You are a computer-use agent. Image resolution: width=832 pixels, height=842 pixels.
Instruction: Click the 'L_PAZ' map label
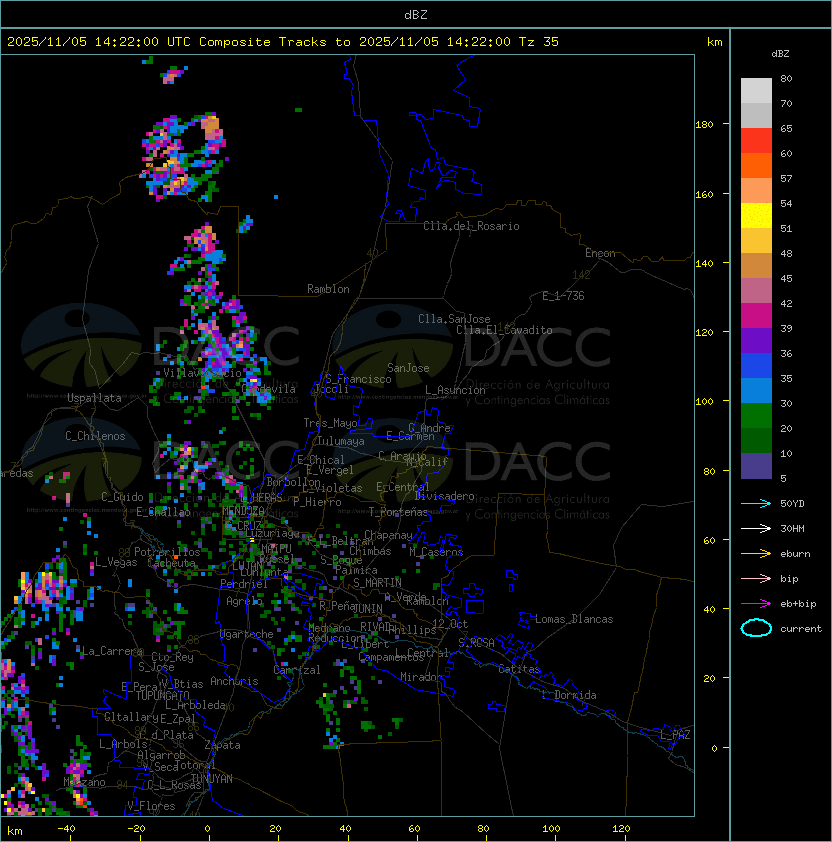[675, 734]
